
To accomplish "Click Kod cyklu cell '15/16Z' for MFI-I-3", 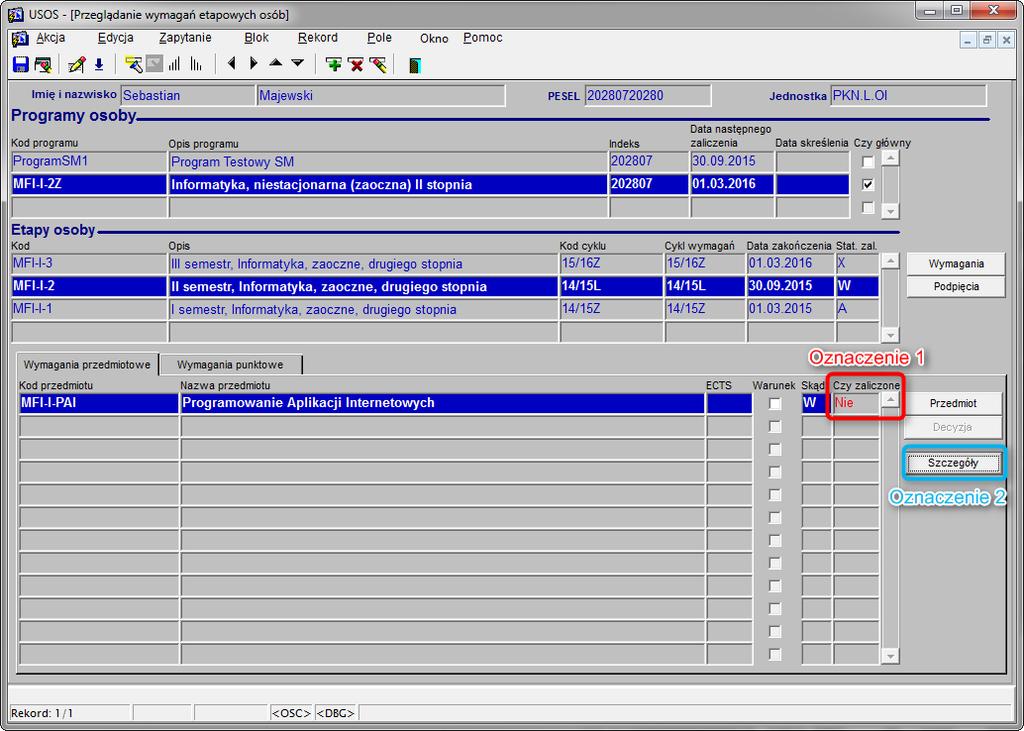I will [611, 263].
